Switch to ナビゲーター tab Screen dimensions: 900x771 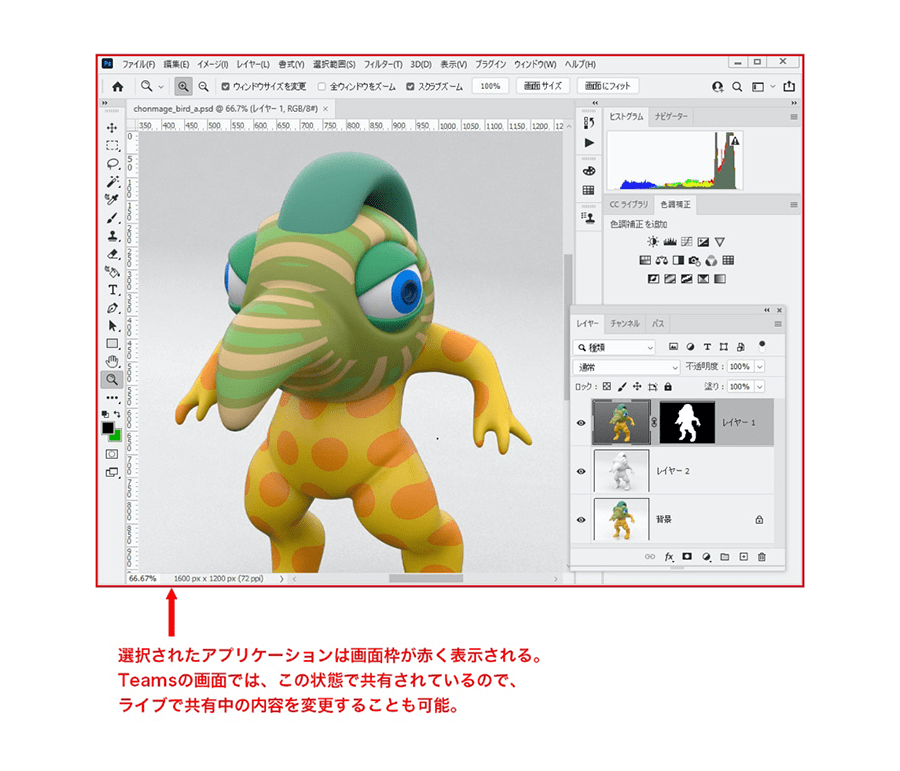[x=670, y=117]
